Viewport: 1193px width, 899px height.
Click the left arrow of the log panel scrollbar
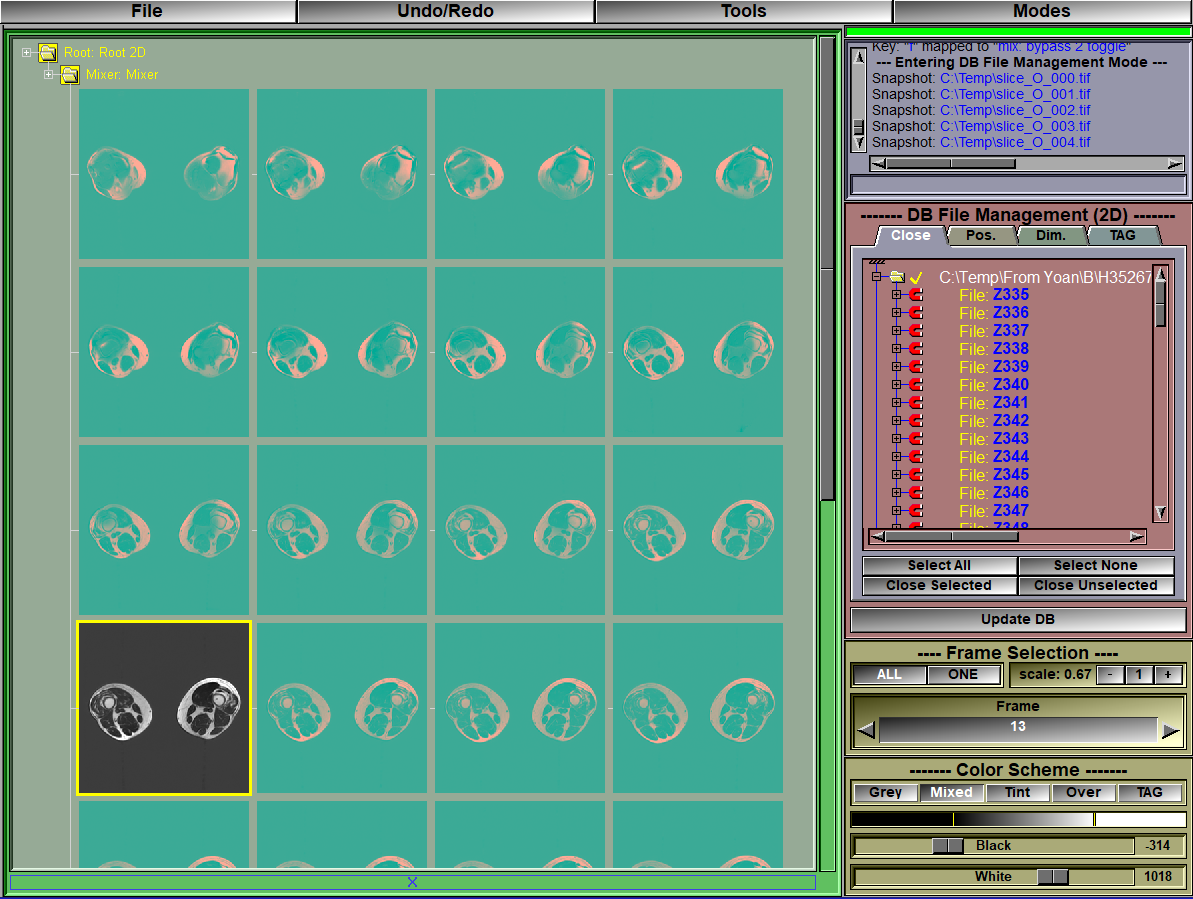(879, 164)
